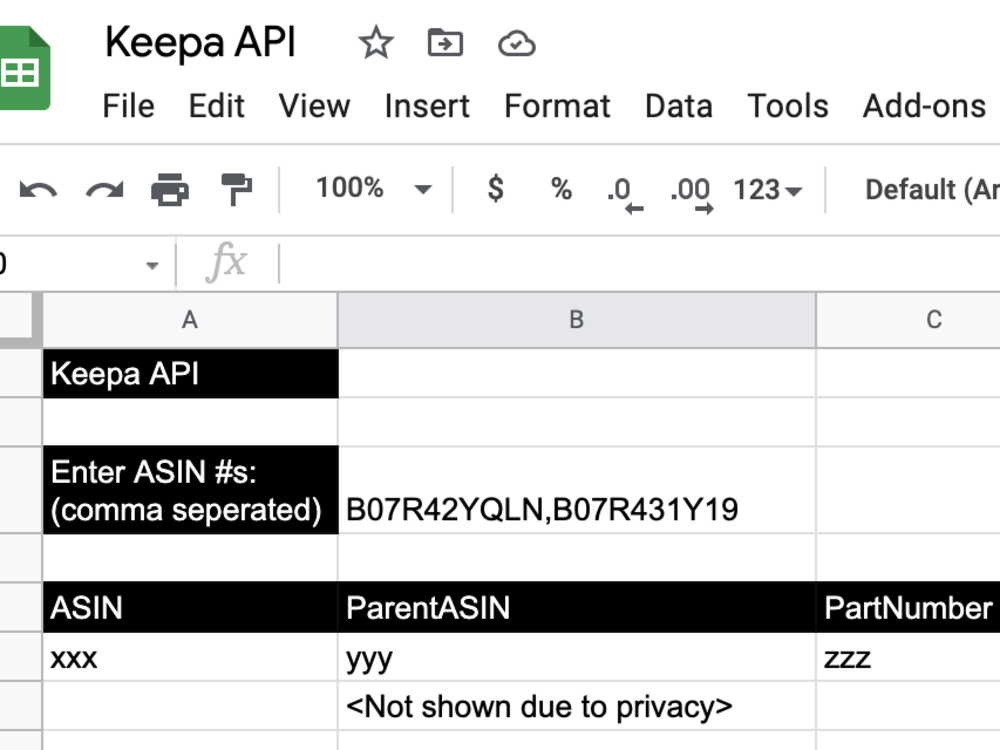Click the fx formula bar

pyautogui.click(x=230, y=263)
